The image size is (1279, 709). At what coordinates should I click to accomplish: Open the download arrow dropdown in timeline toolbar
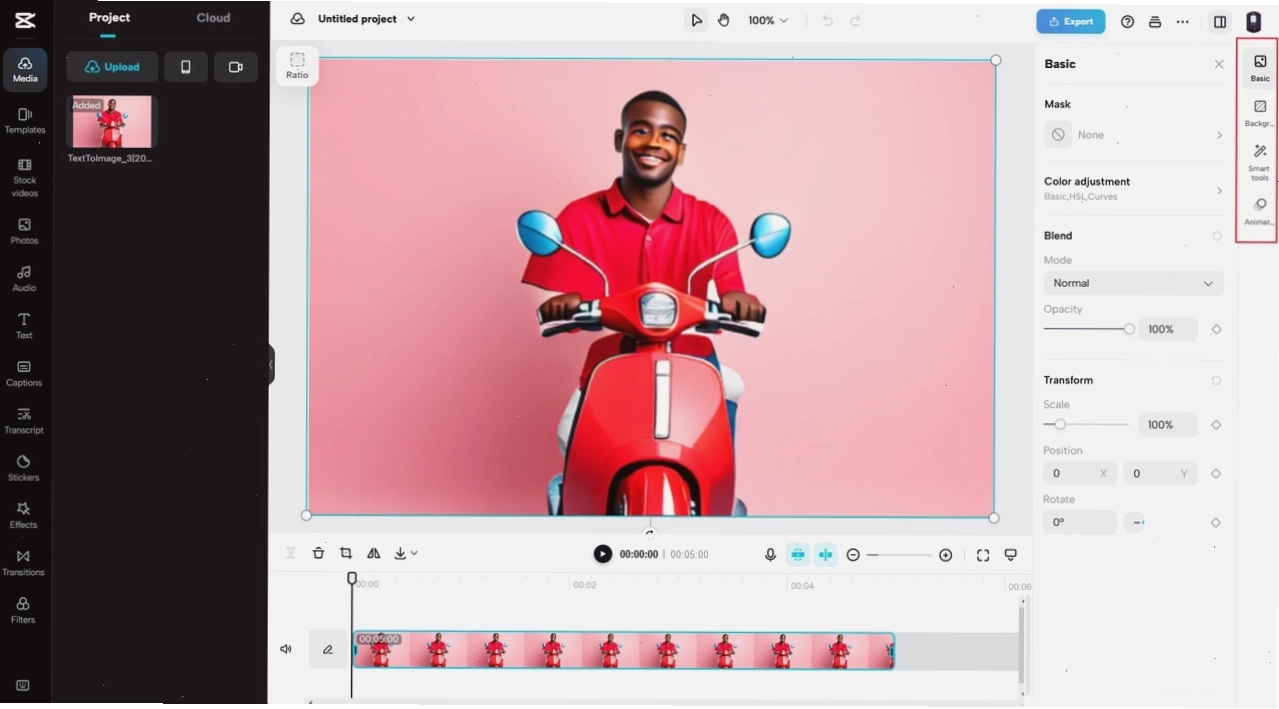coord(405,553)
